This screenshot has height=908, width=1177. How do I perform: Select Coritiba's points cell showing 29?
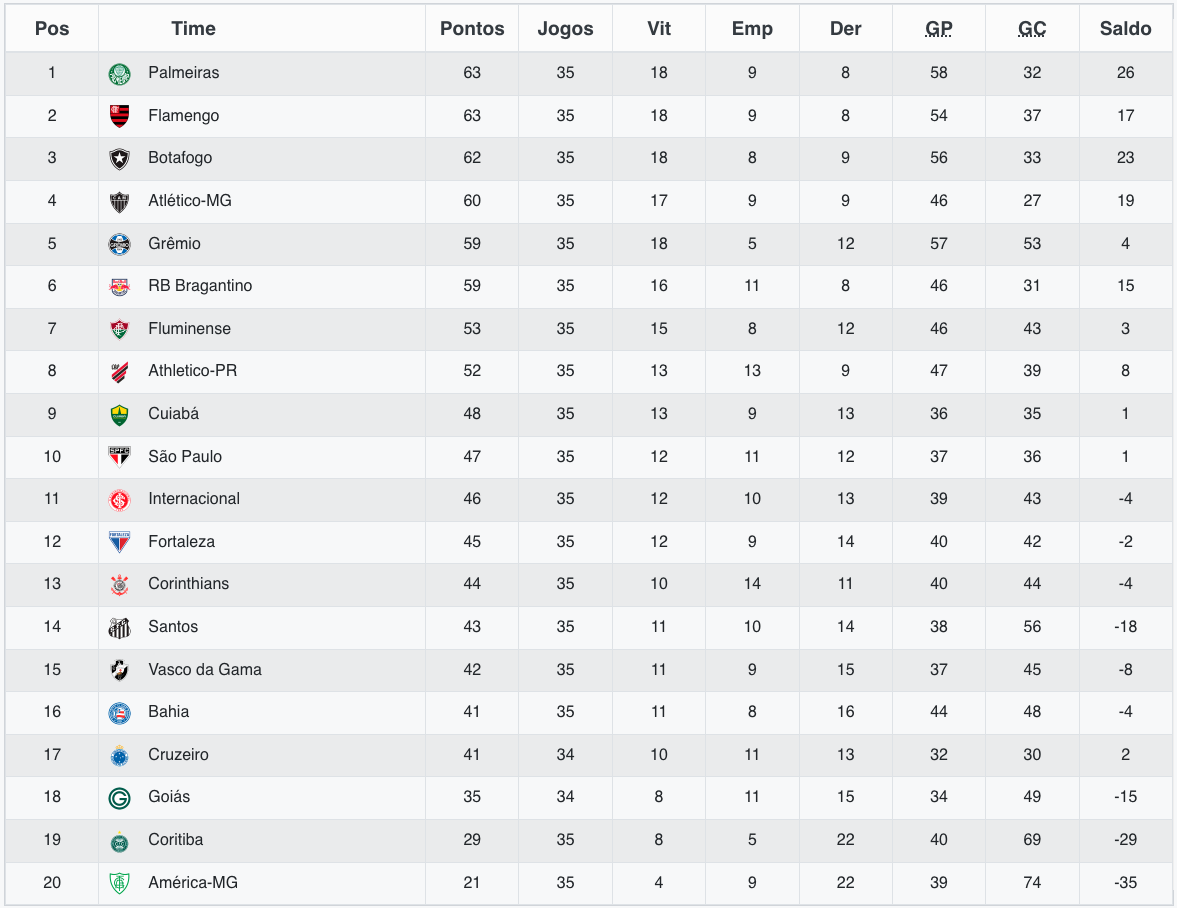(472, 840)
